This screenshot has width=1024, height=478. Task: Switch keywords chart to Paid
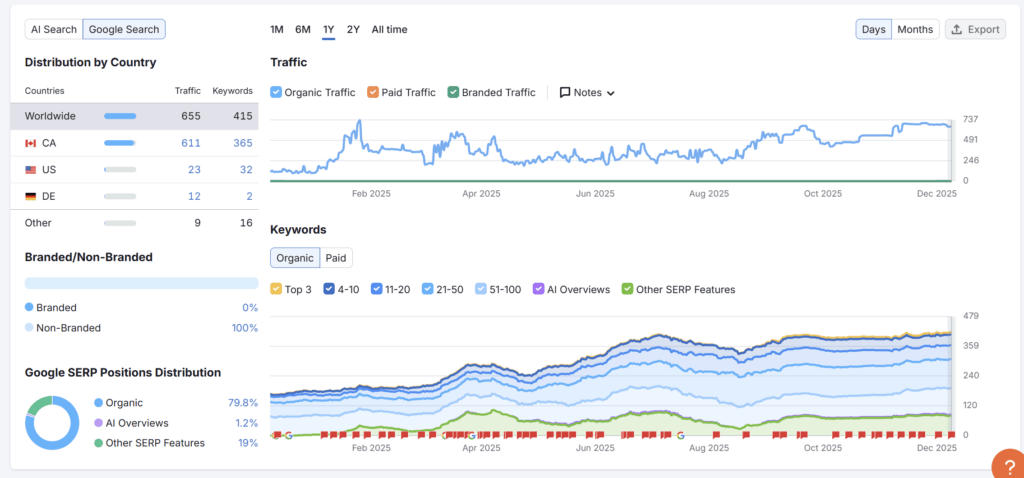(x=336, y=258)
